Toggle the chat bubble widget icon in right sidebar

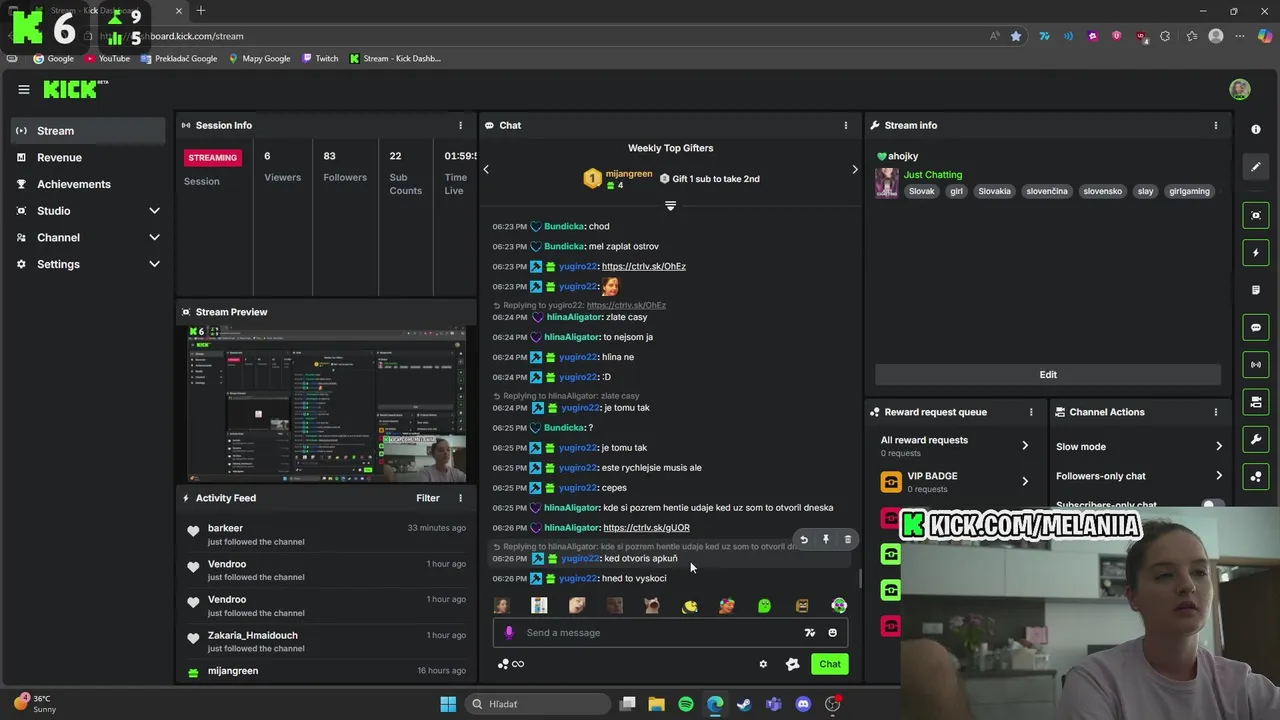tap(1256, 327)
